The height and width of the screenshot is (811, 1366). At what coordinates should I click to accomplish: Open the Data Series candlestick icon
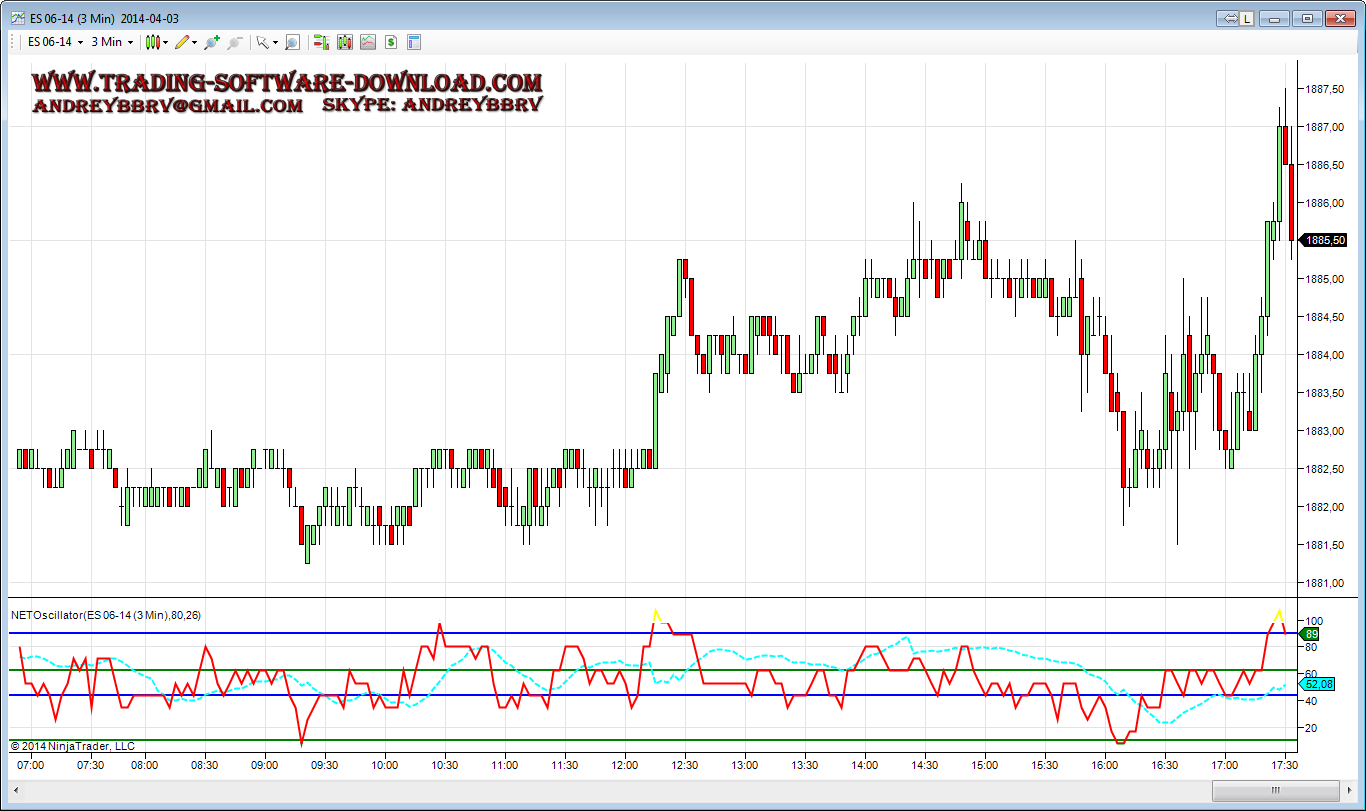point(344,42)
